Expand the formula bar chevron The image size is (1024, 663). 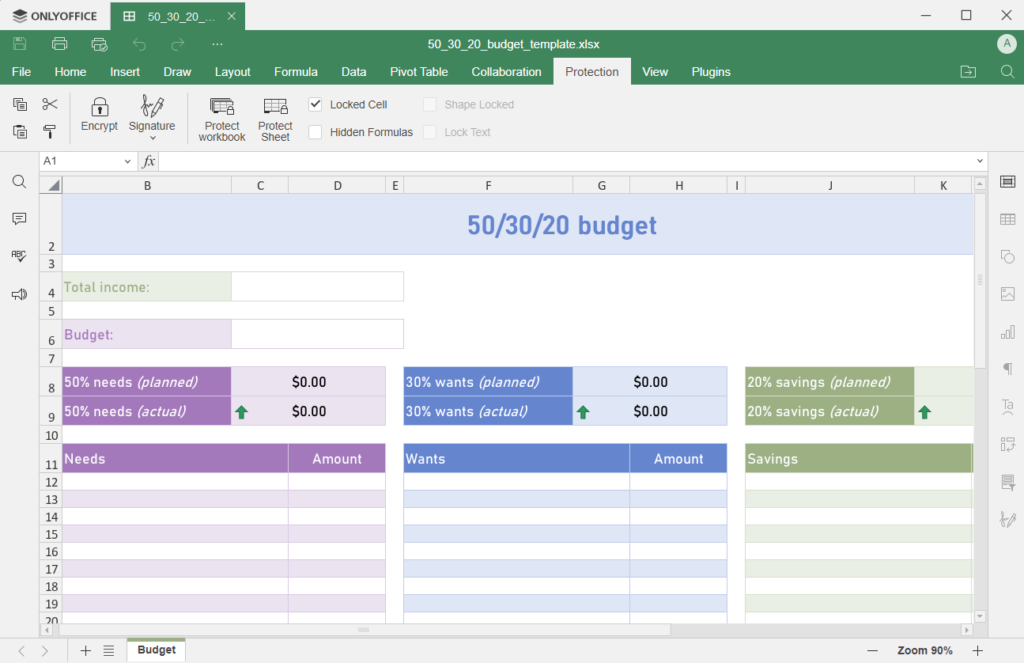click(979, 161)
